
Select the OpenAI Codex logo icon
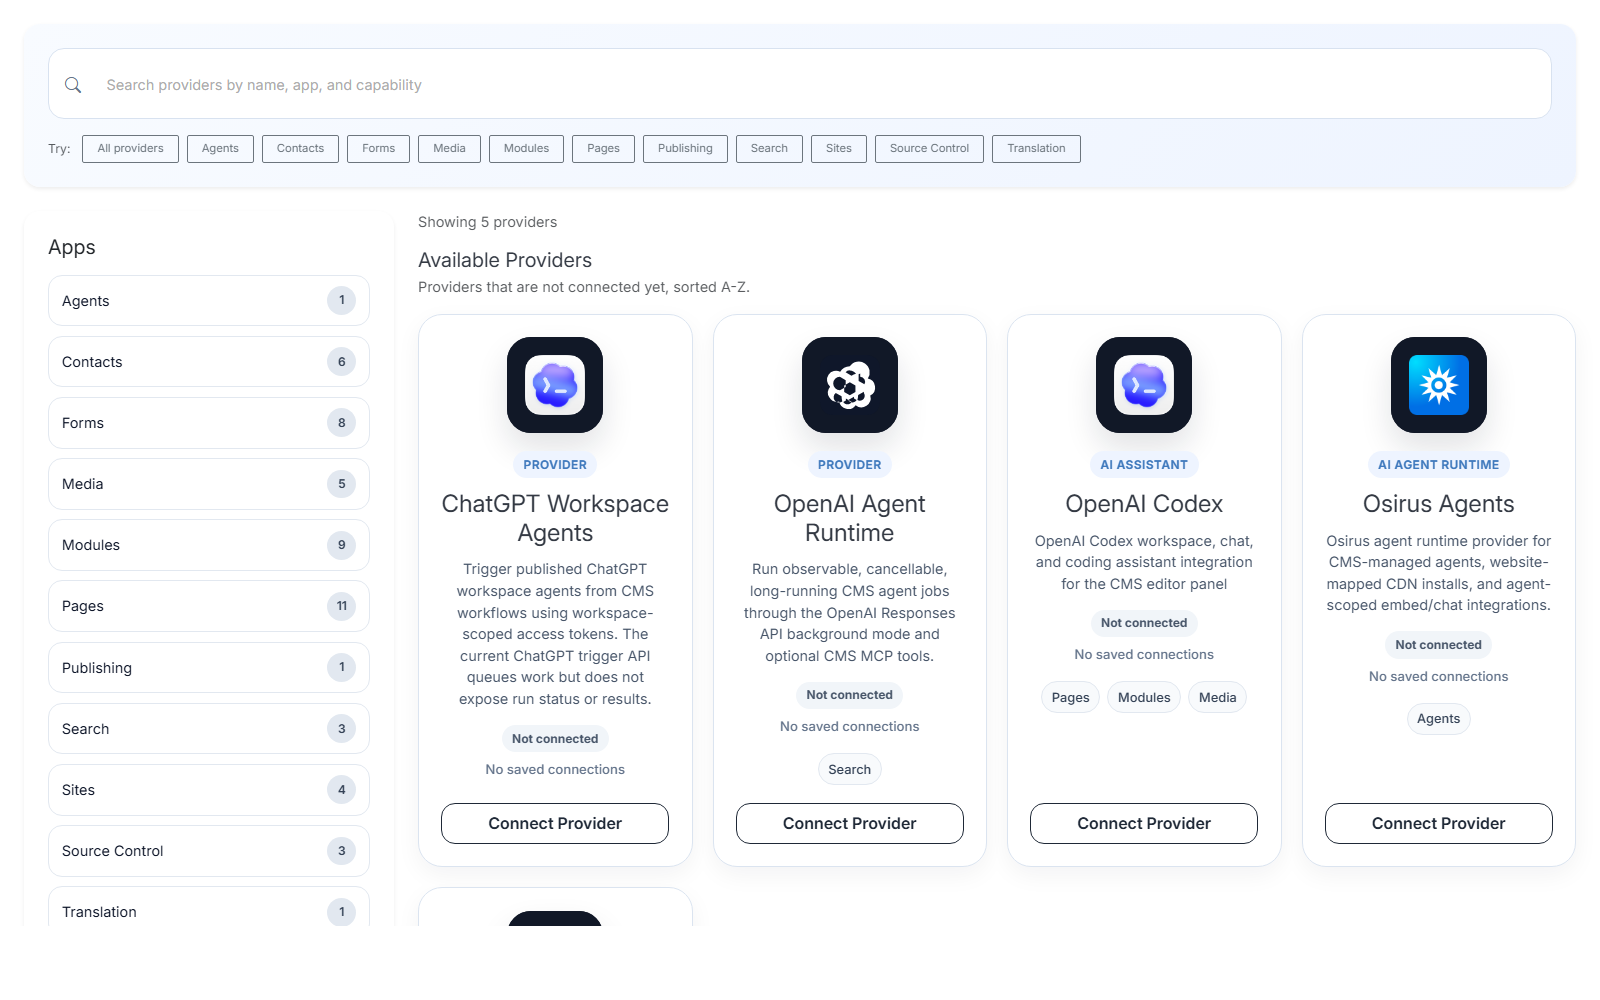[x=1144, y=385]
